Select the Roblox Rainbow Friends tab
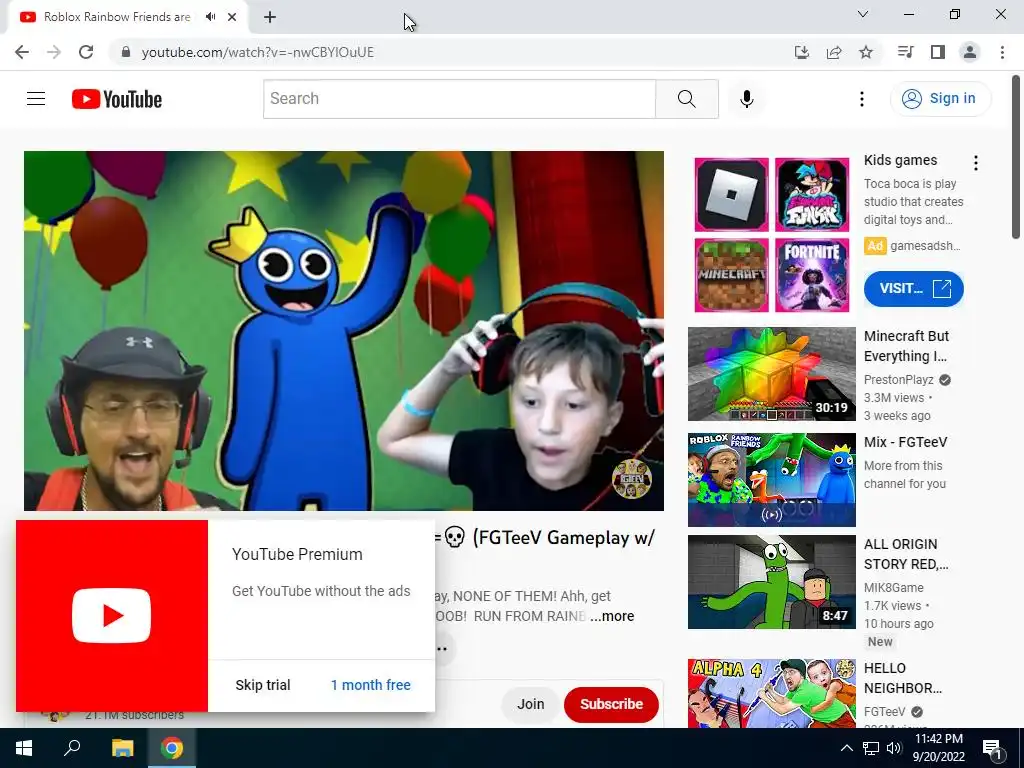 [x=116, y=17]
